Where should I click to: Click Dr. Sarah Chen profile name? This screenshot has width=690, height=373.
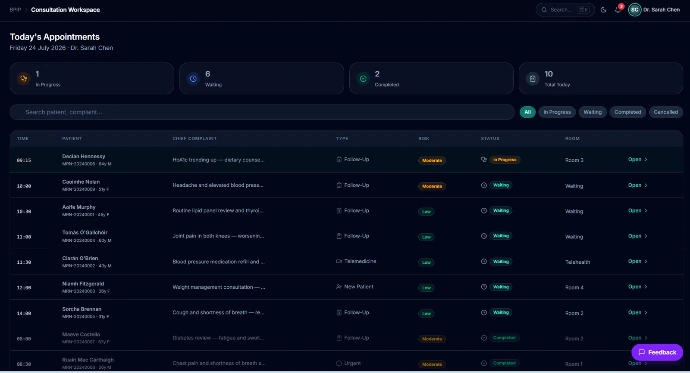[661, 10]
